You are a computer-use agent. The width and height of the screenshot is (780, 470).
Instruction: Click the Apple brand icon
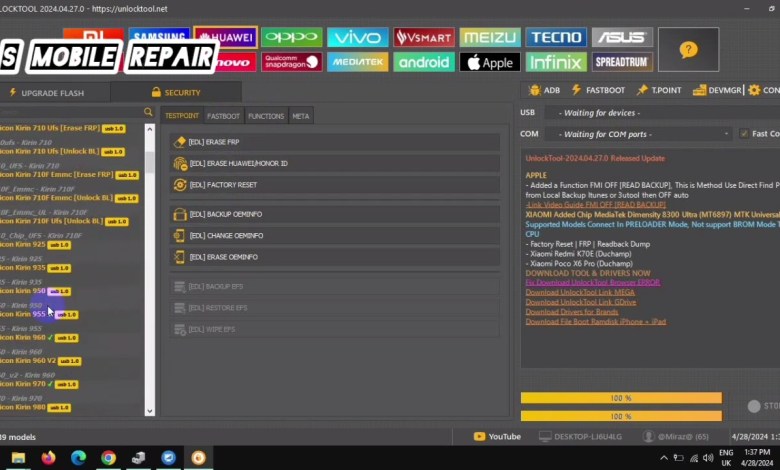click(489, 62)
